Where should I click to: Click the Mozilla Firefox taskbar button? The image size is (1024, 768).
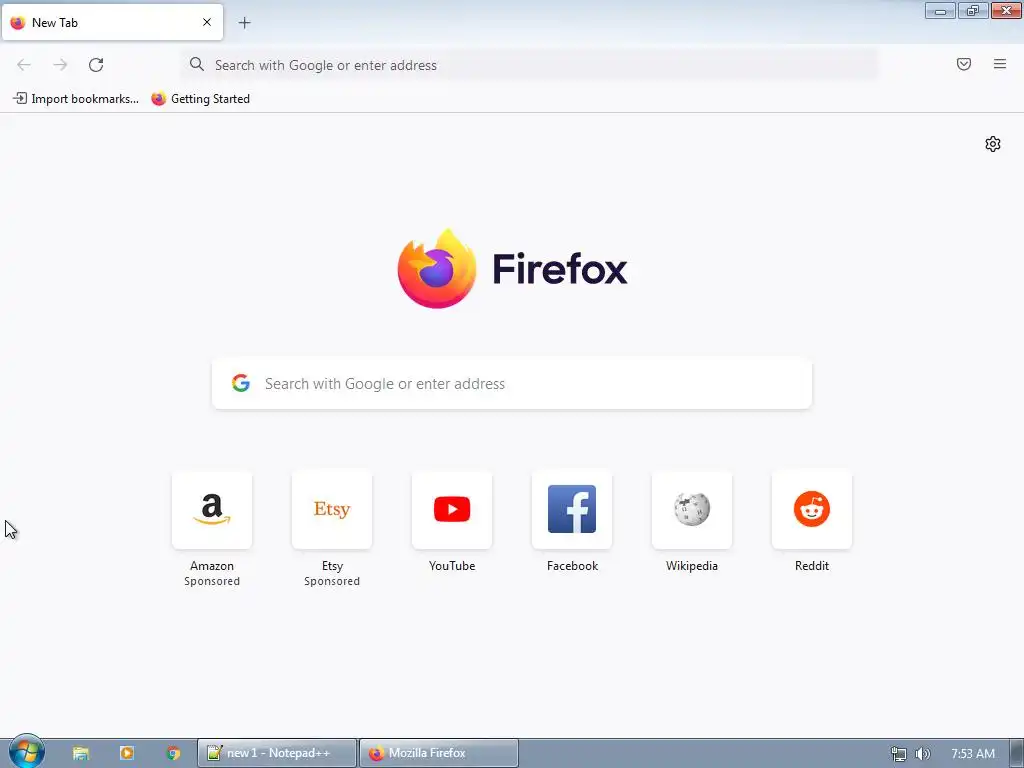tap(439, 753)
